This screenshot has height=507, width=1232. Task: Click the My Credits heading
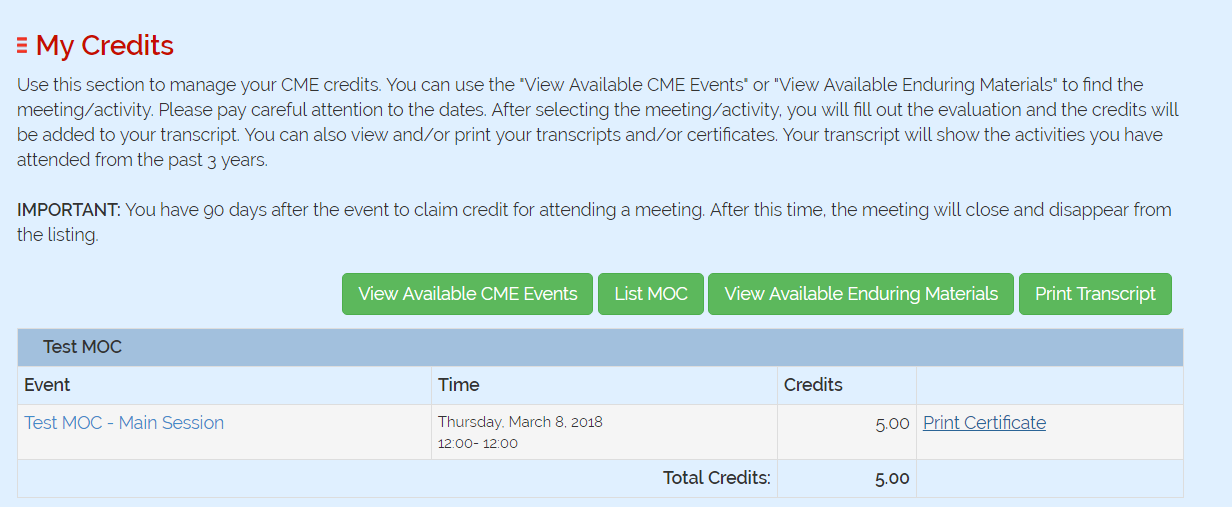pyautogui.click(x=104, y=46)
